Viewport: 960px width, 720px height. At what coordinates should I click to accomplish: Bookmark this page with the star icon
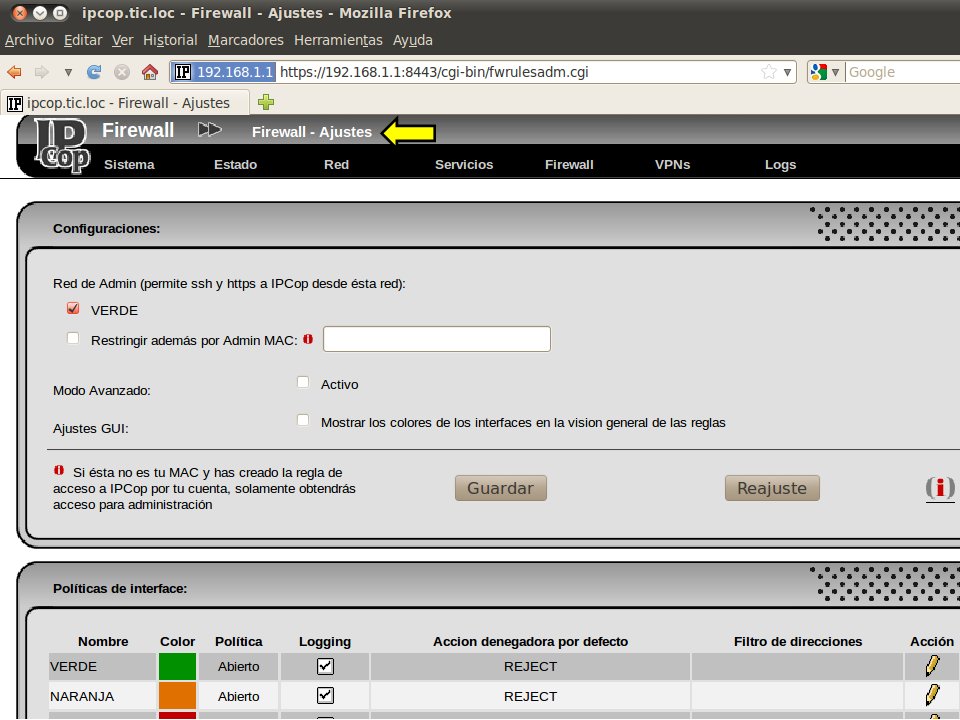(x=768, y=72)
